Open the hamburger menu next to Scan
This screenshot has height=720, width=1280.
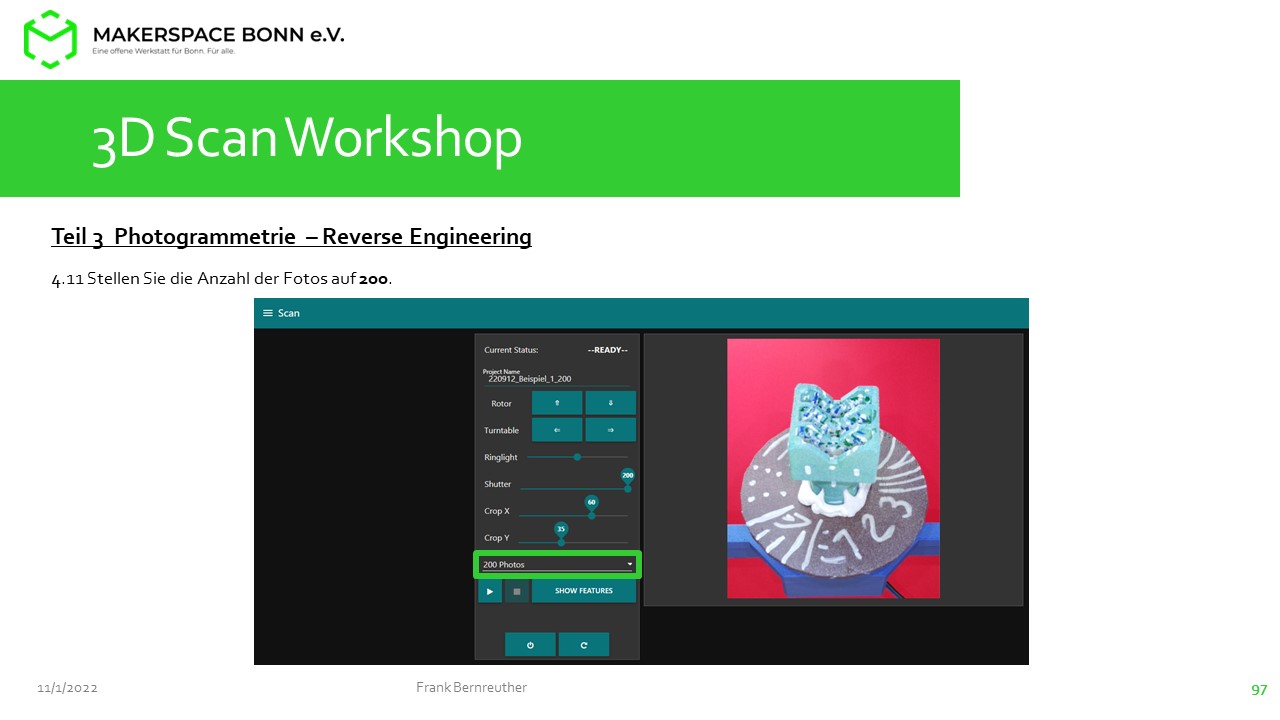pyautogui.click(x=267, y=313)
